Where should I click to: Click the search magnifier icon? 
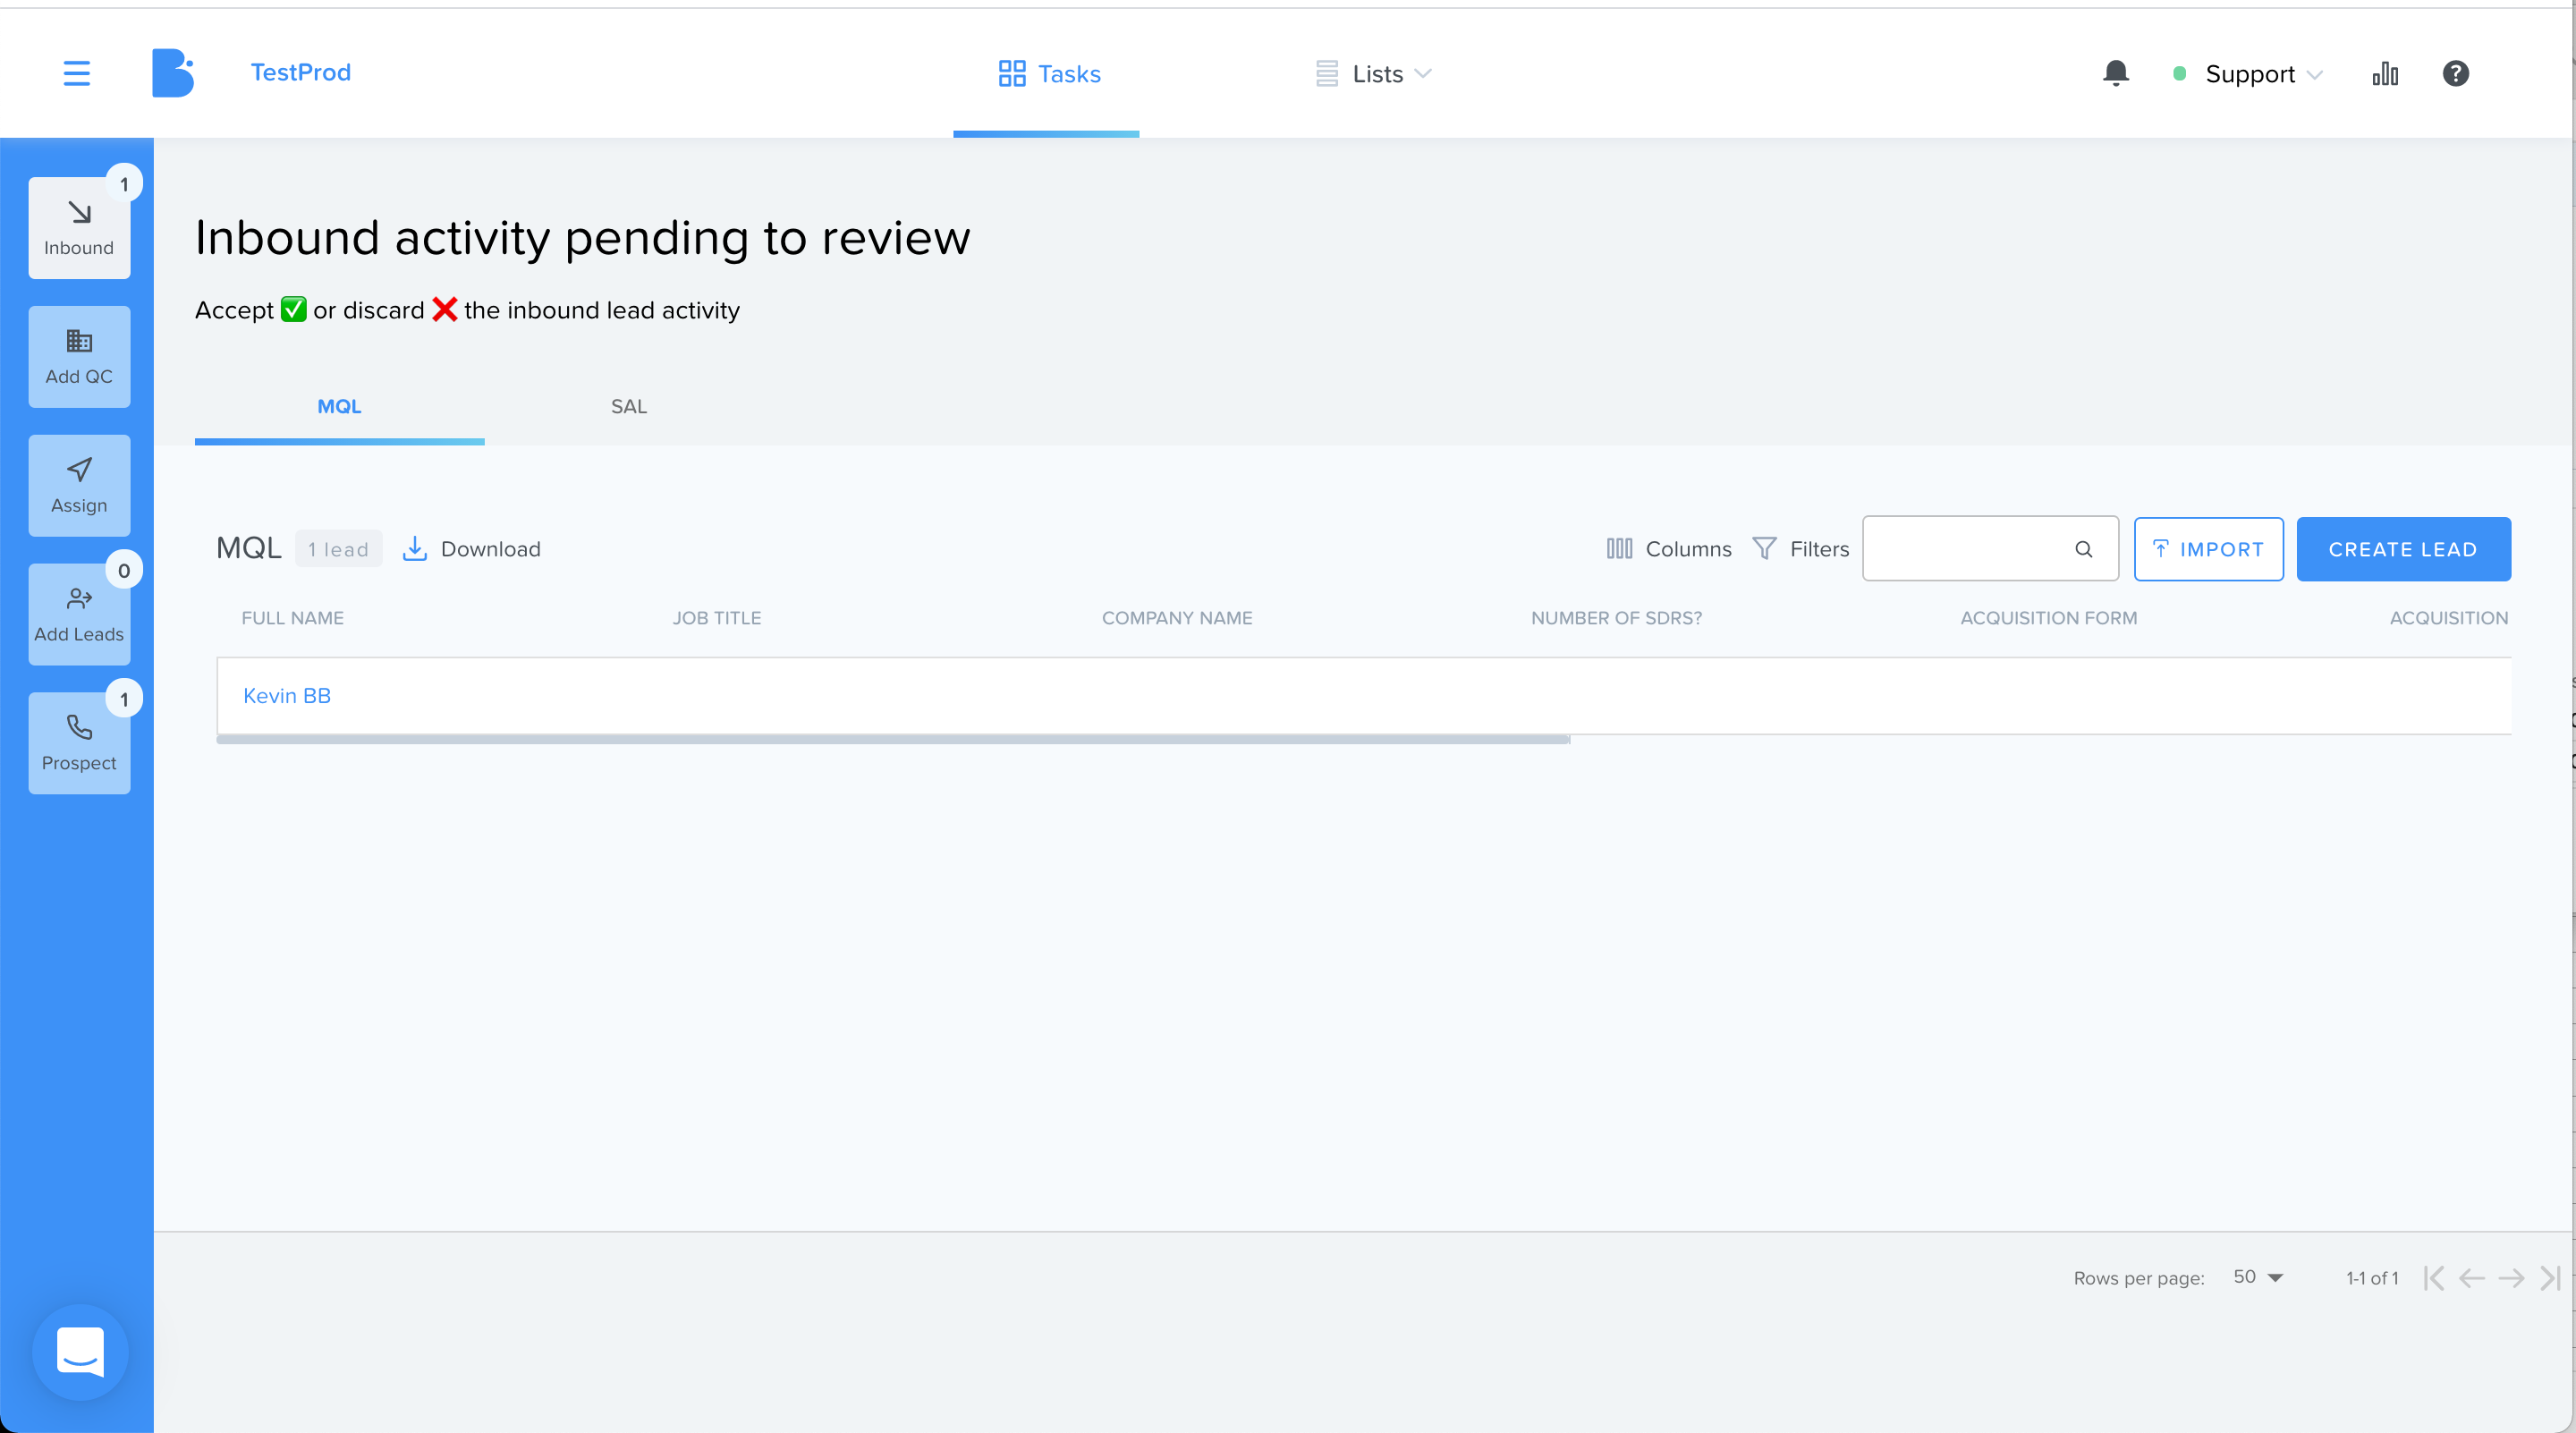click(x=2084, y=549)
